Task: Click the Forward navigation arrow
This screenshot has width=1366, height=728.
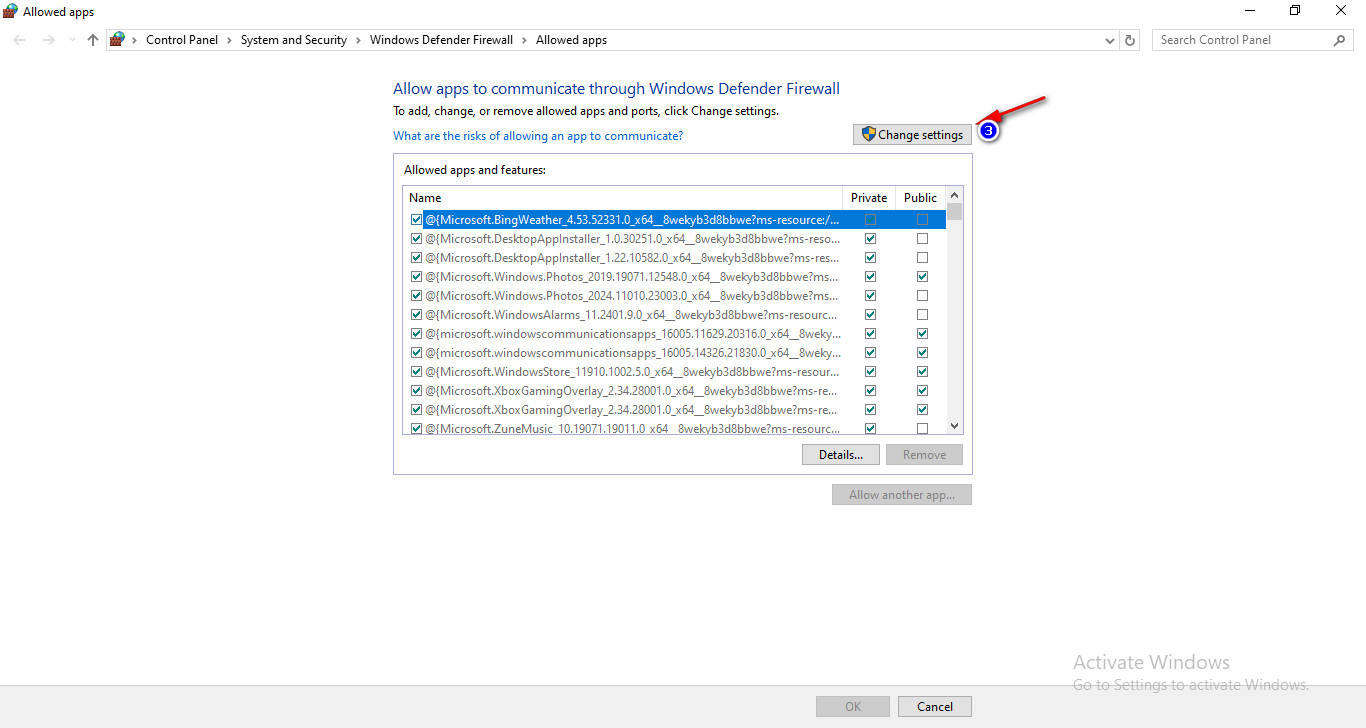Action: coord(48,40)
